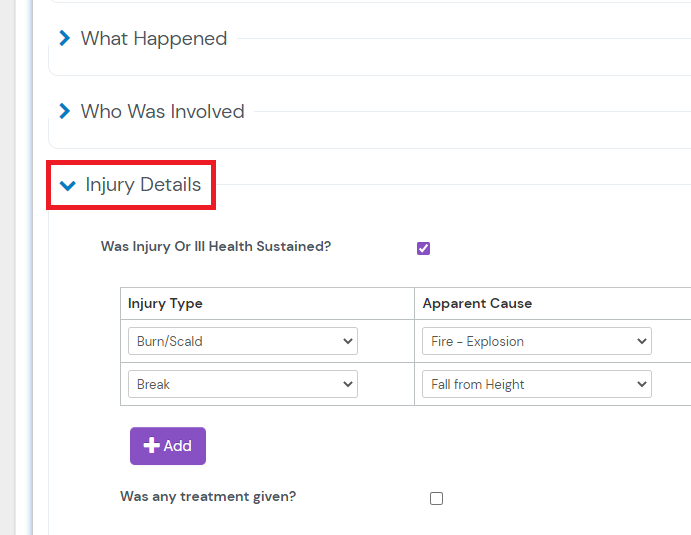Screen dimensions: 691x535
Task: Collapse the Injury Details section title
Action: 143,185
